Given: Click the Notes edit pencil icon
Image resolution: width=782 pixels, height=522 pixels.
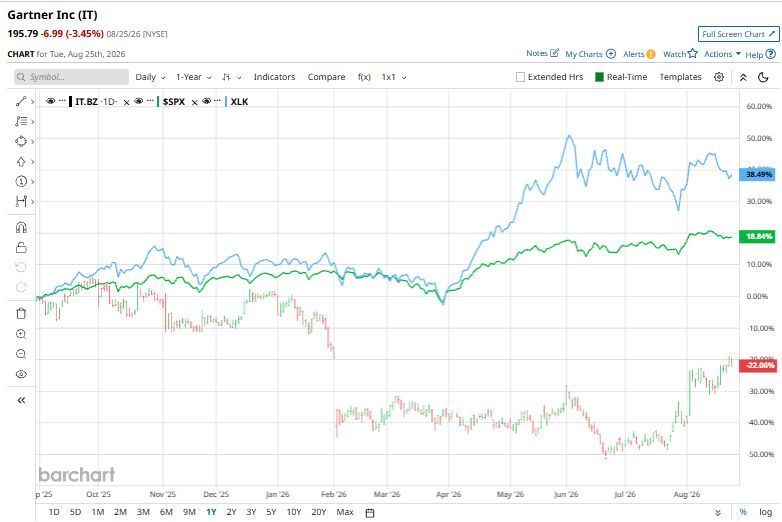Looking at the screenshot, I should click(x=554, y=53).
